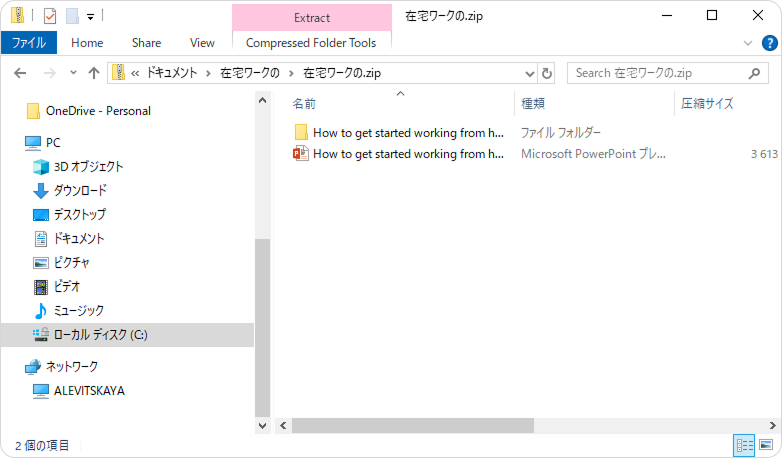Click the New folder quick access icon
The image size is (782, 458).
71,15
